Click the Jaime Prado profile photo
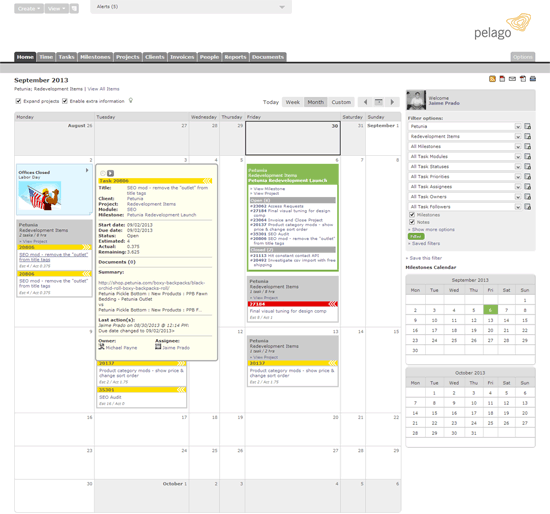Image resolution: width=550 pixels, height=514 pixels. coord(416,100)
